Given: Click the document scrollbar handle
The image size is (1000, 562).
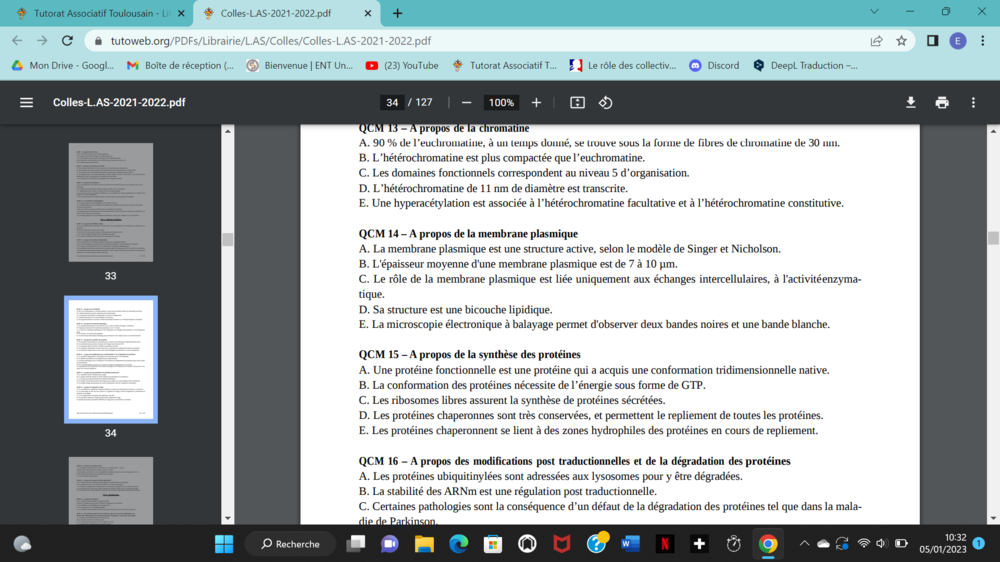Looking at the screenshot, I should 993,237.
